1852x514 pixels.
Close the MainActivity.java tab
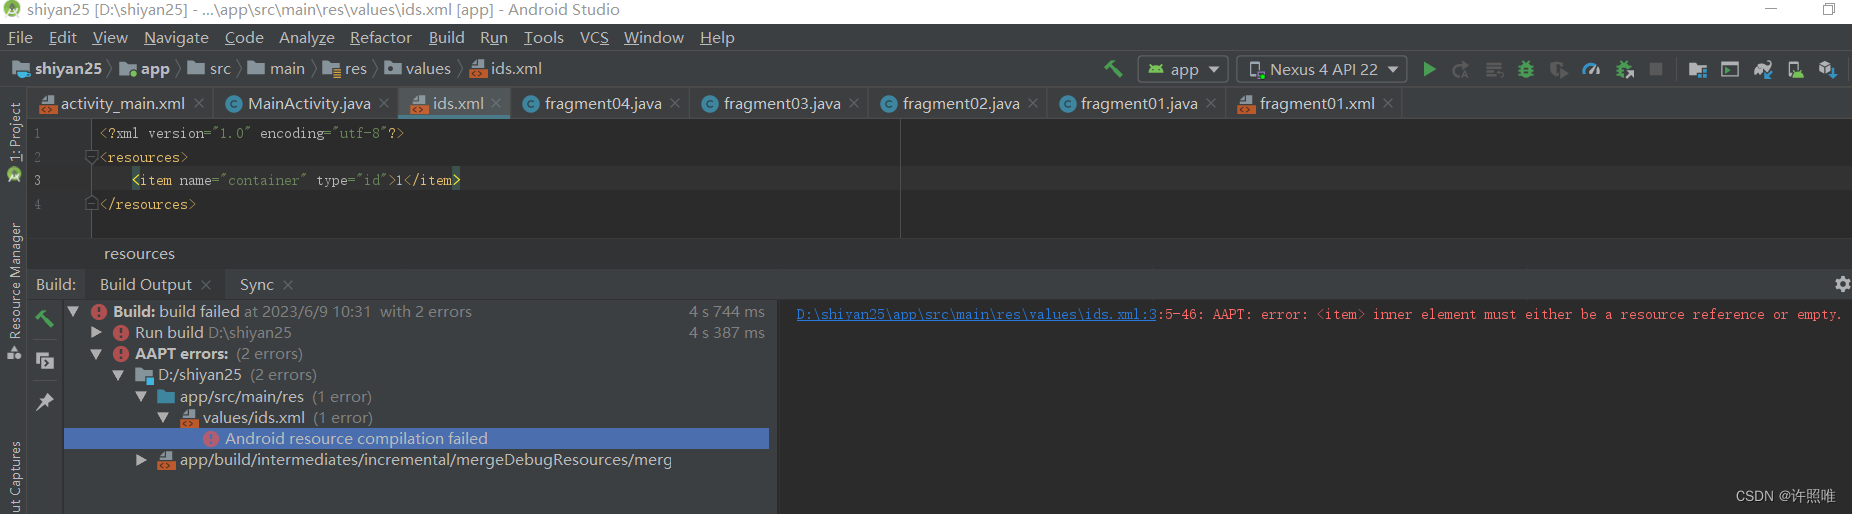pyautogui.click(x=385, y=103)
